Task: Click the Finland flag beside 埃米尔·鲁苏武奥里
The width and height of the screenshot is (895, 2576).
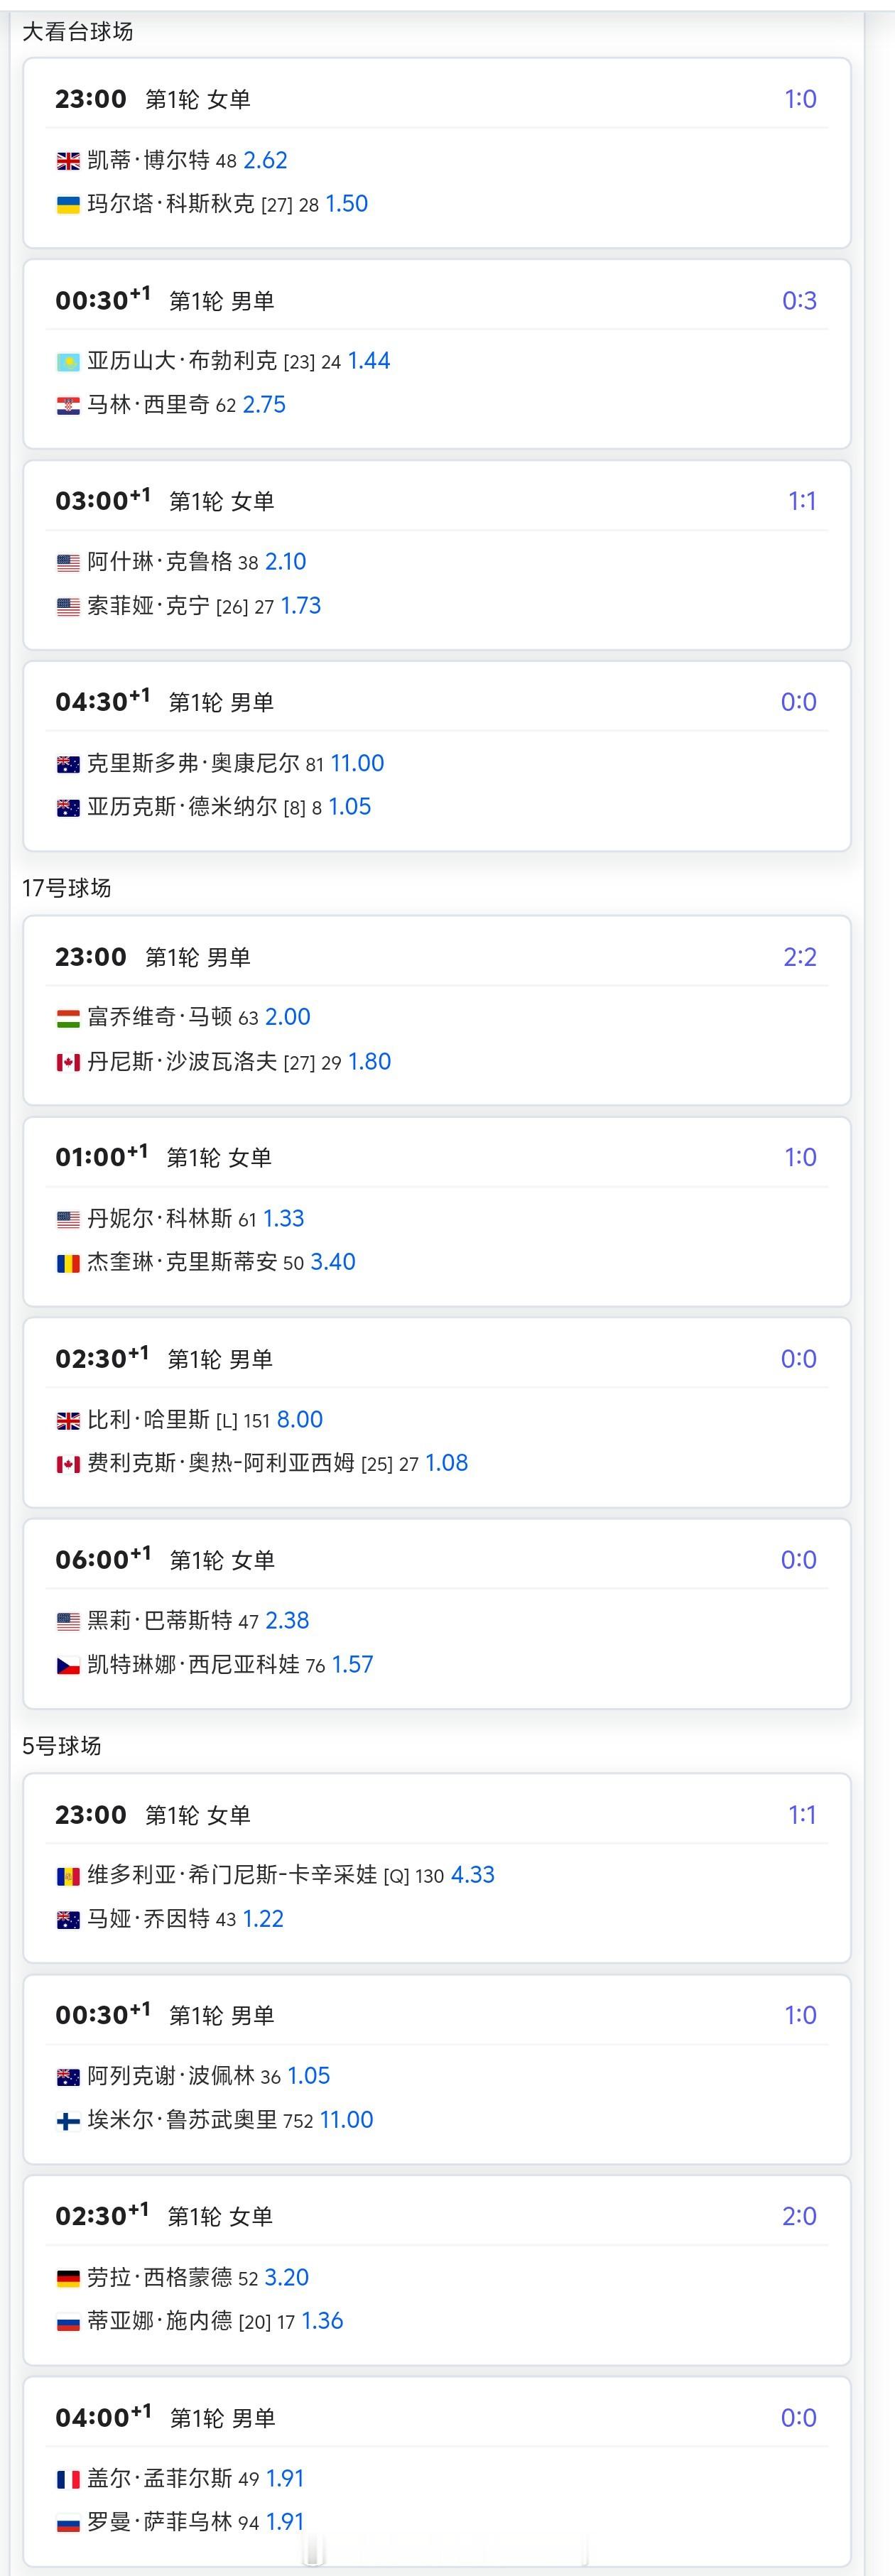Action: pos(68,2121)
